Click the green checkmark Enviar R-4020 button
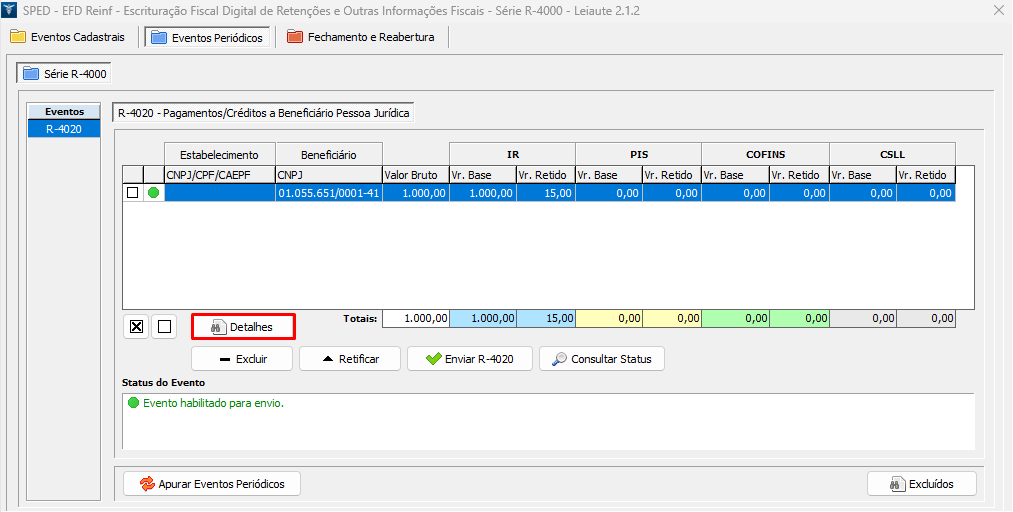 click(x=468, y=359)
